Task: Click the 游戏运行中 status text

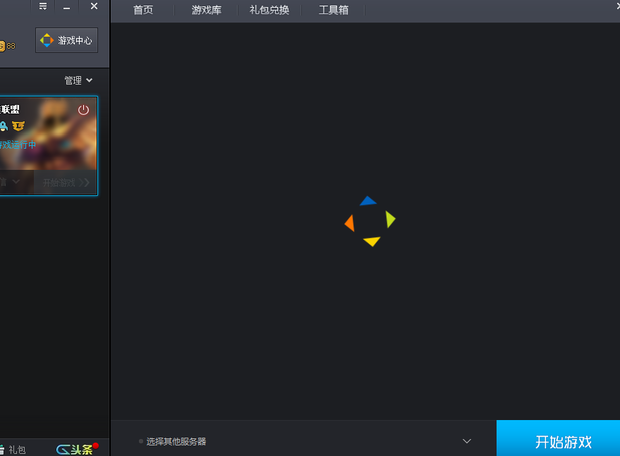Action: pyautogui.click(x=18, y=145)
